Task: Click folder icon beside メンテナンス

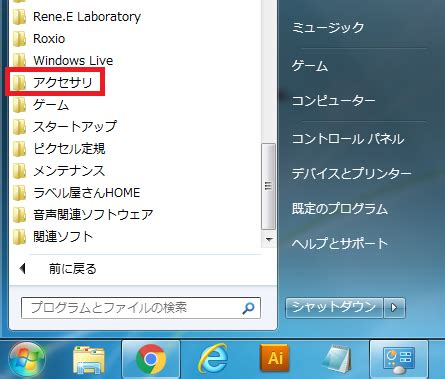Action: click(19, 171)
